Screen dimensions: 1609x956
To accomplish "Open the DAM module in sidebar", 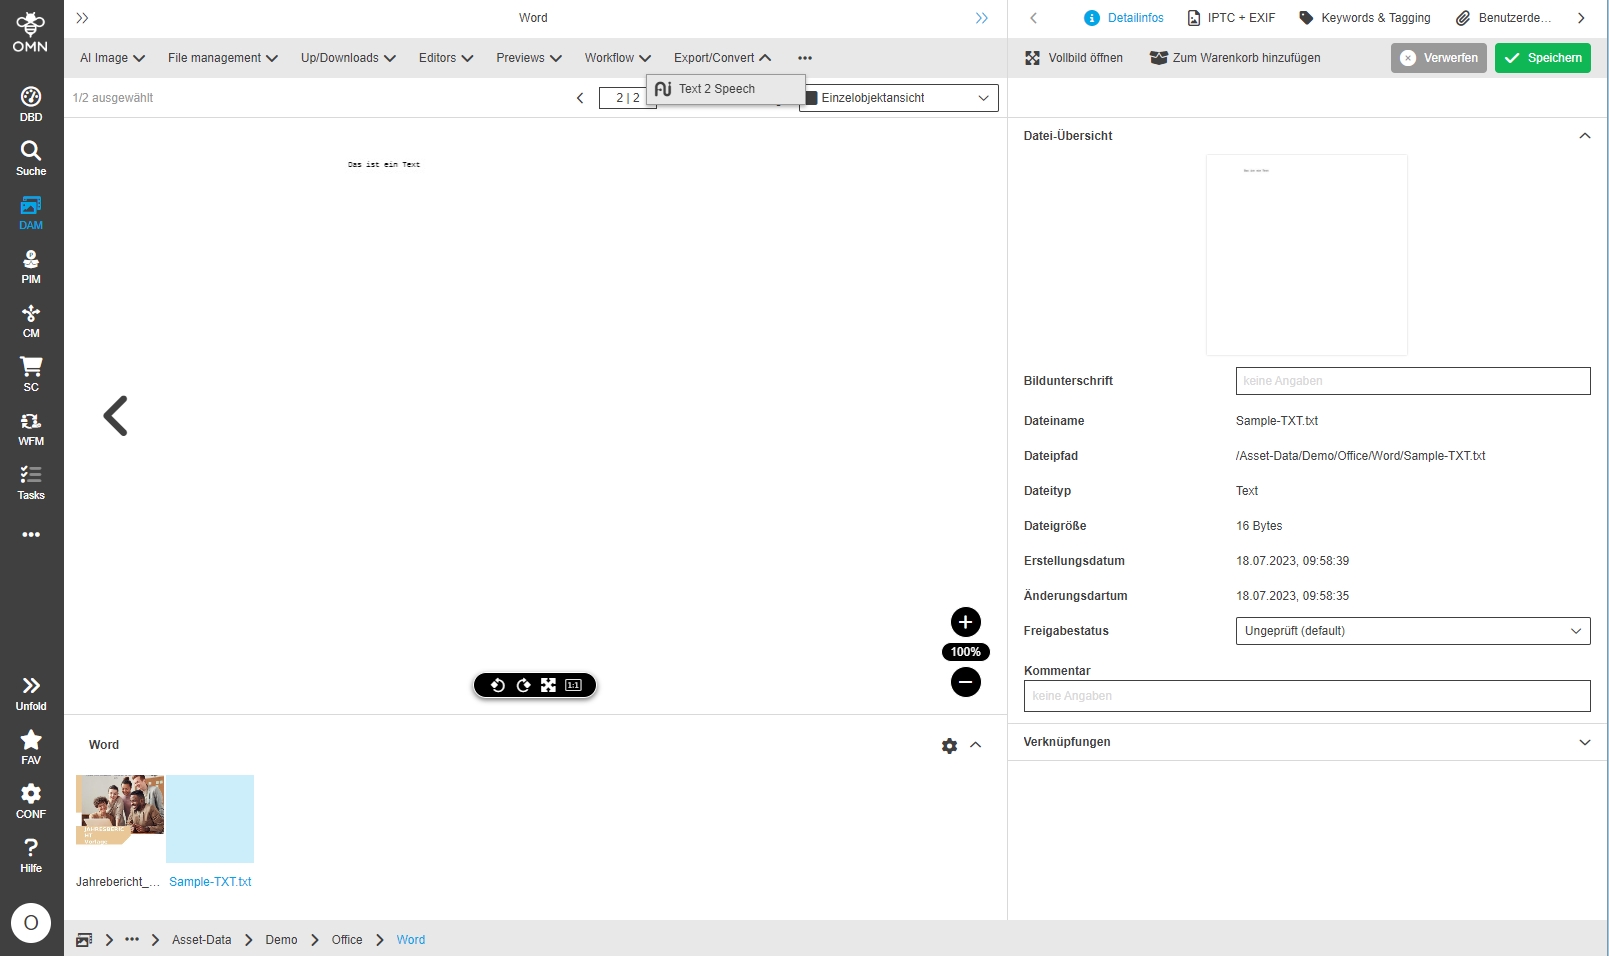I will (x=31, y=212).
